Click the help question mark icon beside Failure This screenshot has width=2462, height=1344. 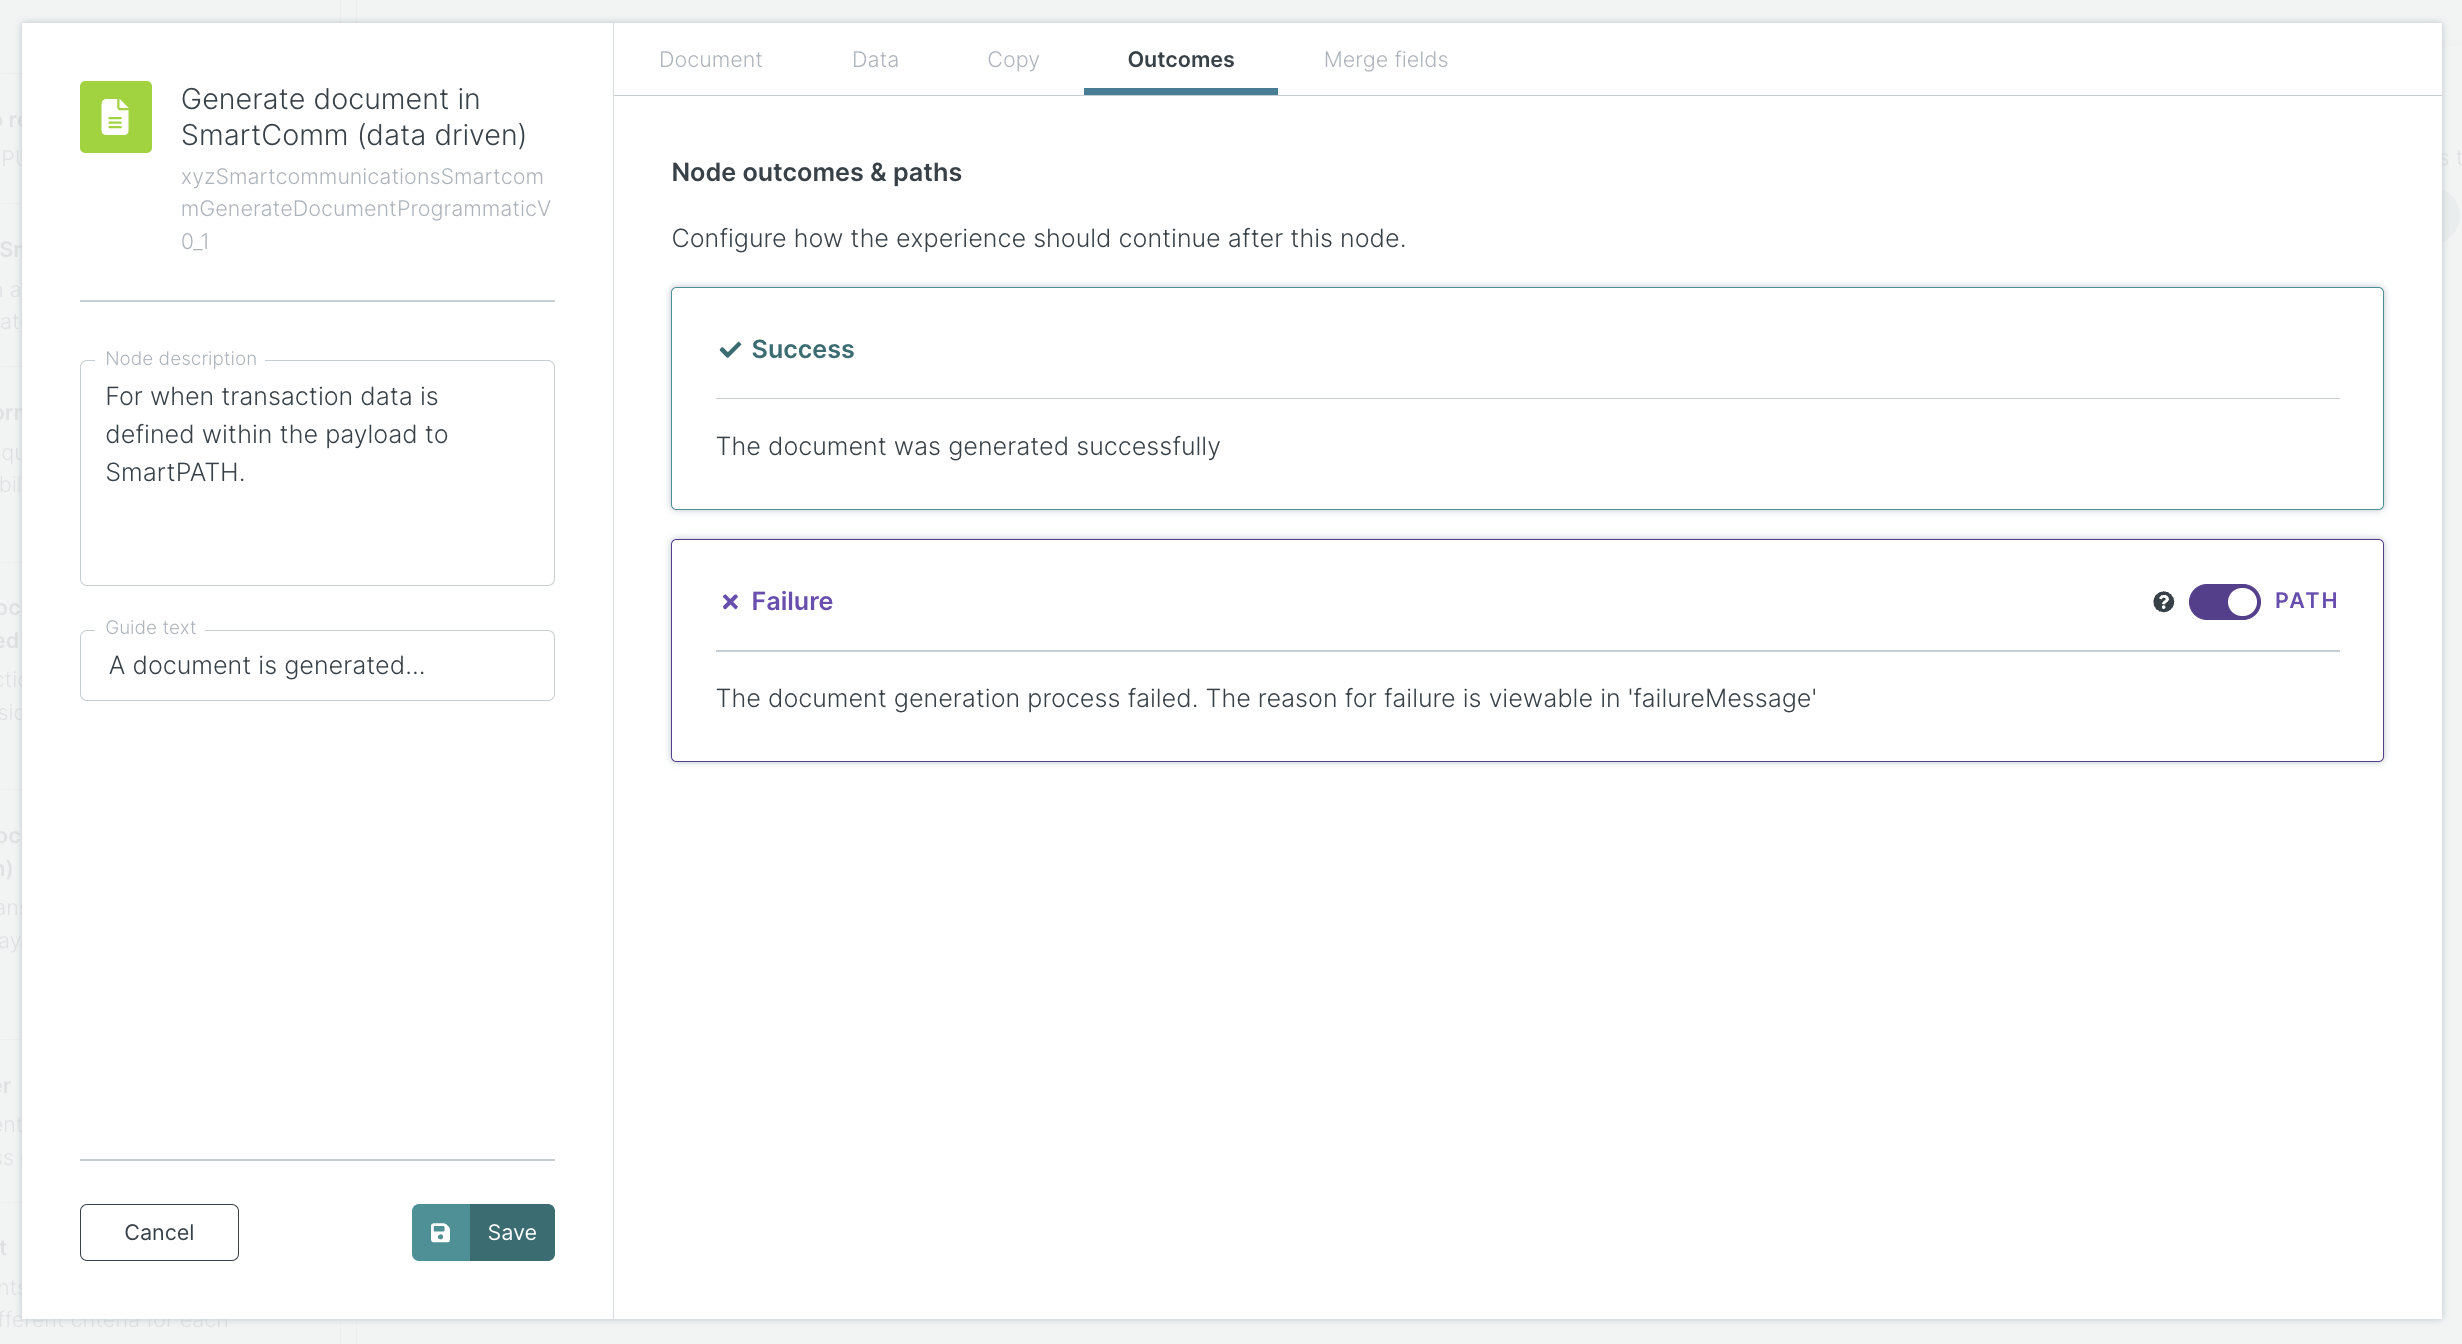2163,602
